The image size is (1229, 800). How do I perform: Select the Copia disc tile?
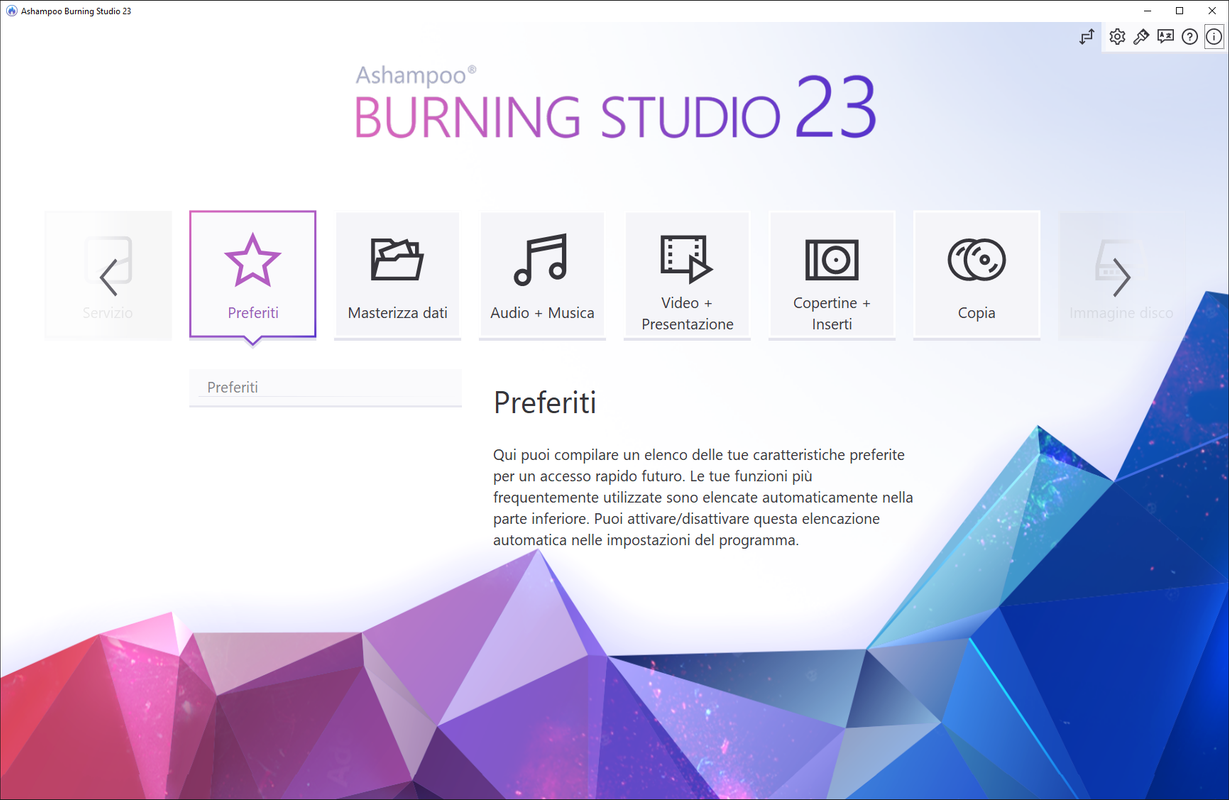pyautogui.click(x=977, y=275)
